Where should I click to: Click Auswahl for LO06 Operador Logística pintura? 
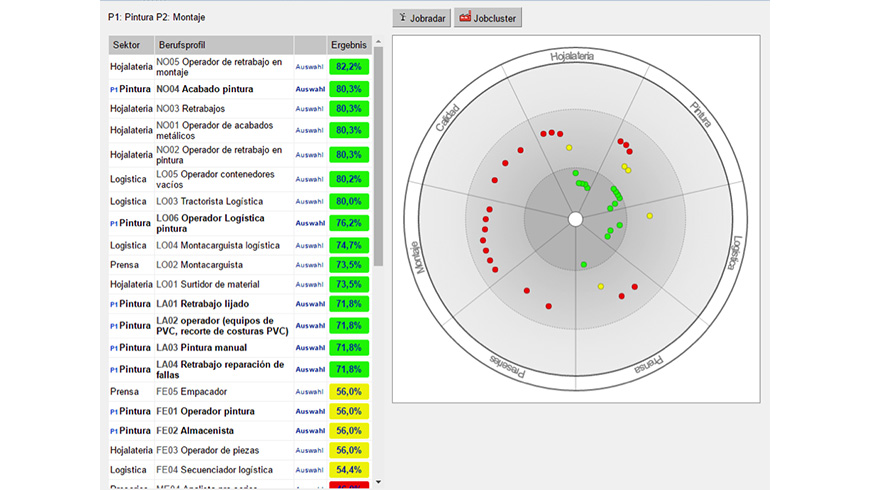tap(310, 223)
